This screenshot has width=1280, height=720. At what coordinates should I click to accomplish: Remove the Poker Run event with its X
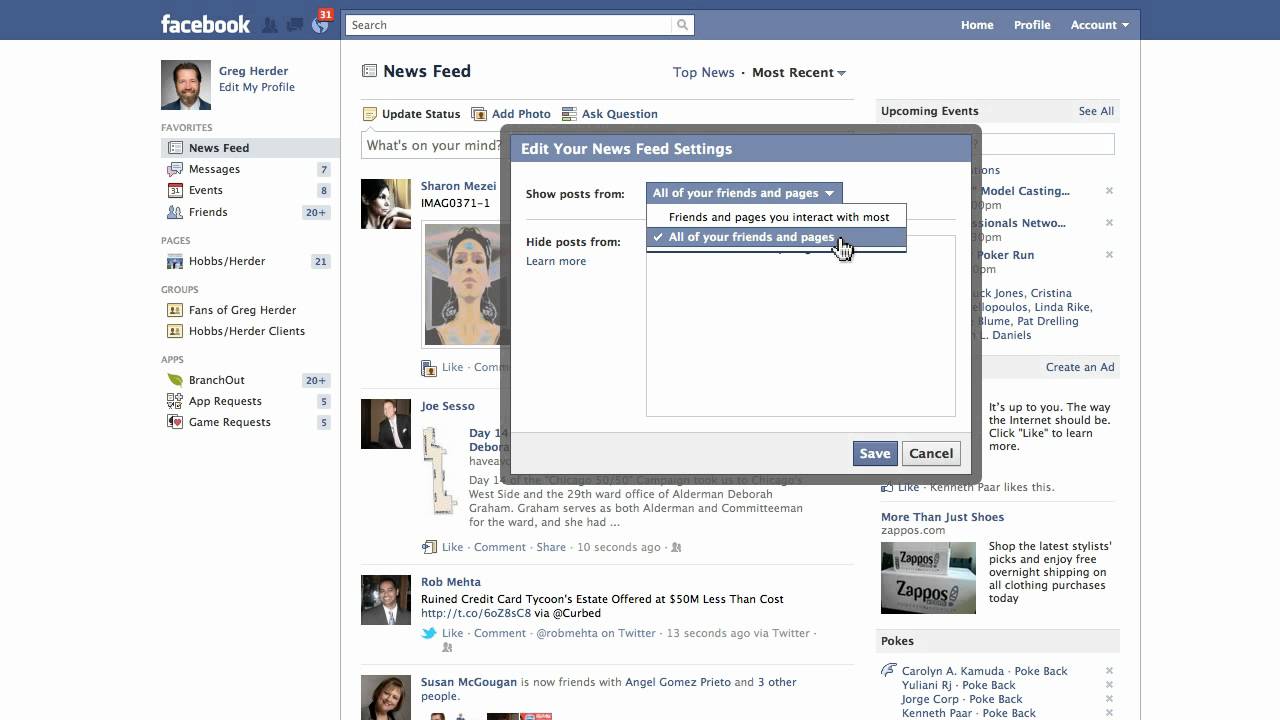coord(1109,255)
